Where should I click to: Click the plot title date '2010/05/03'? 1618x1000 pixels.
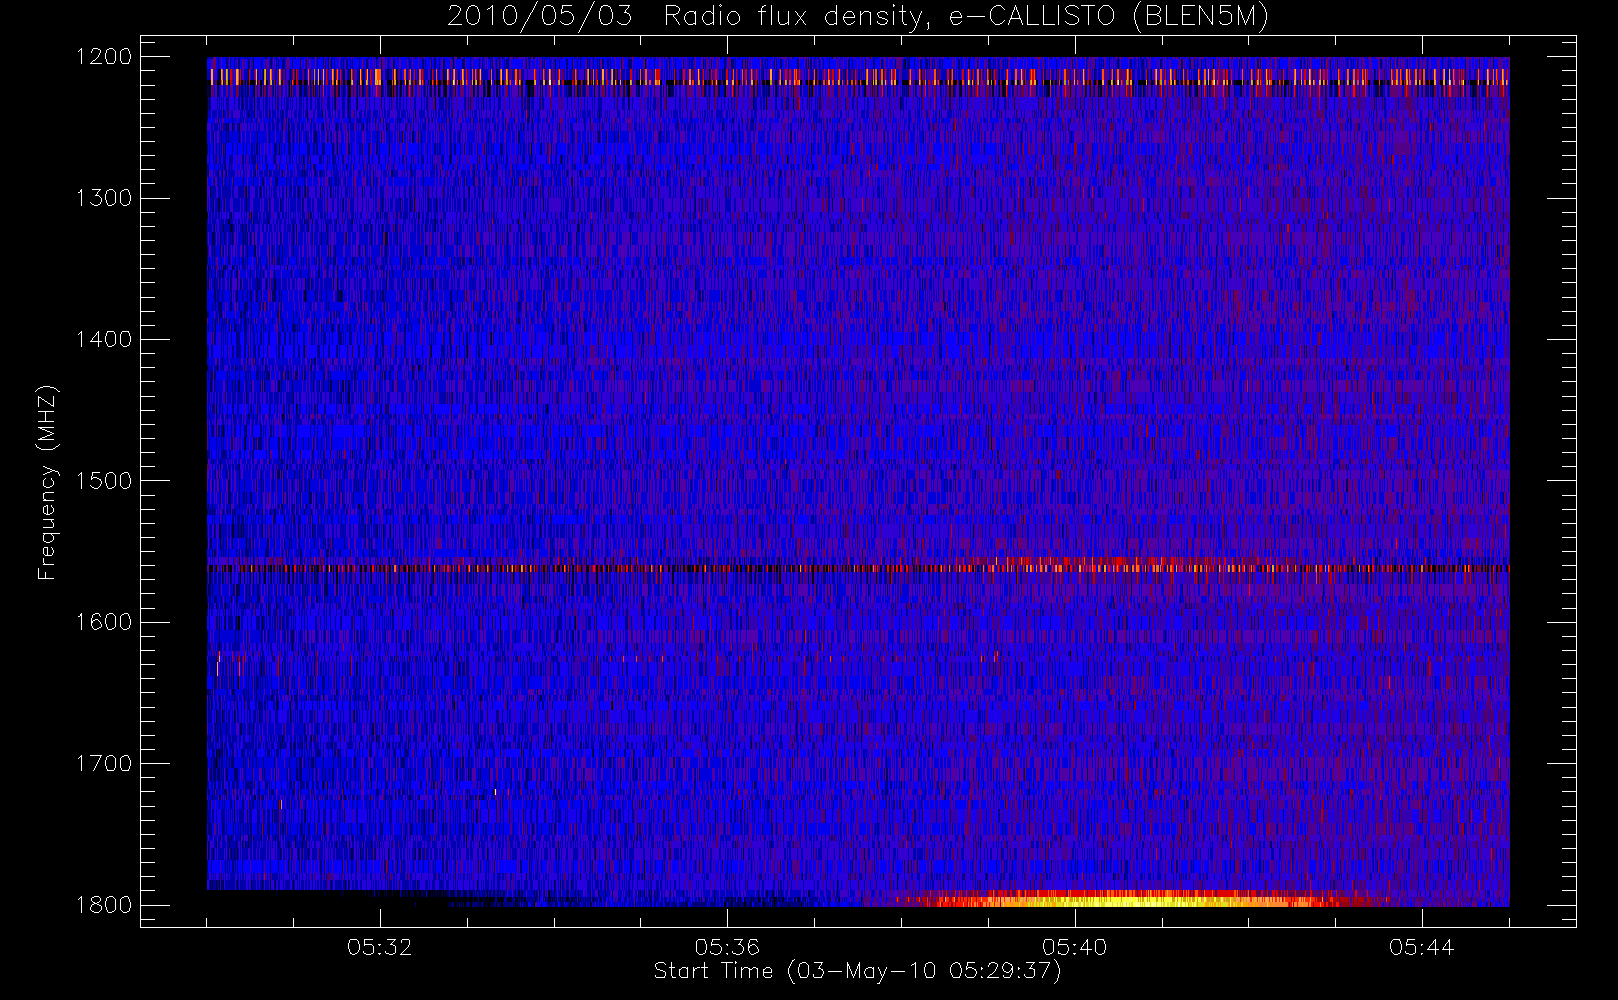click(540, 17)
